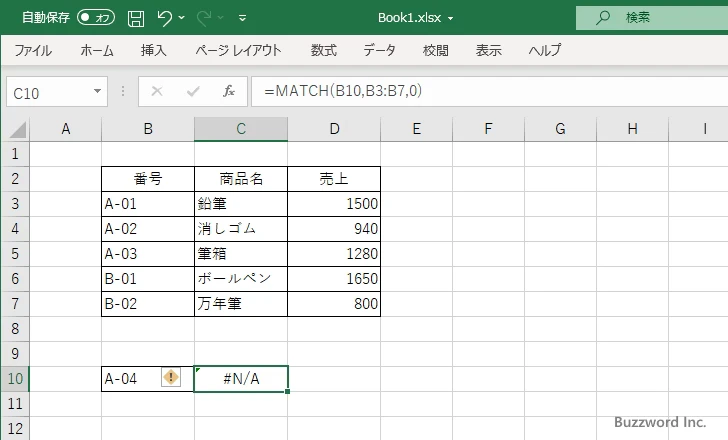The image size is (728, 440).
Task: Switch to the ホーム tab
Action: [97, 50]
